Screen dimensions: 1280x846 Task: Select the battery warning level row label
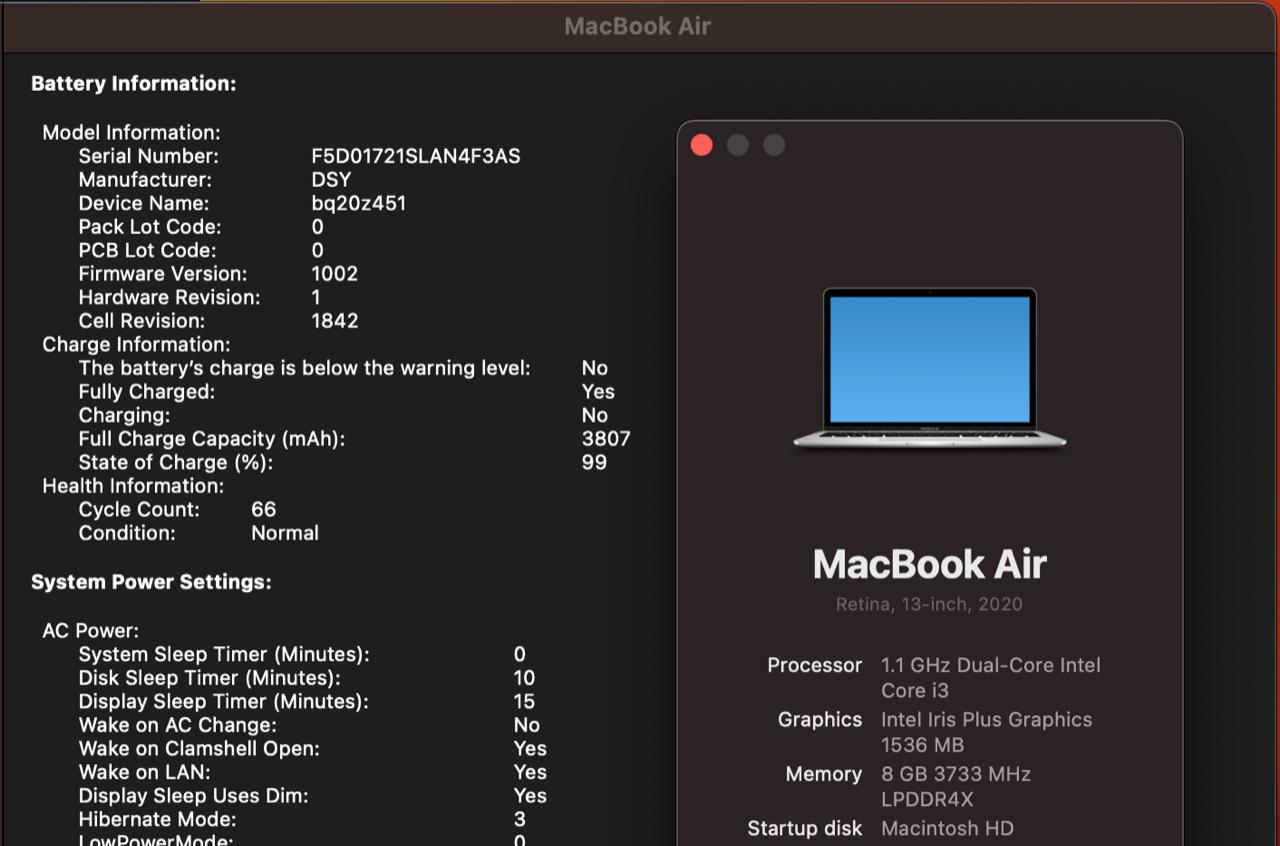[305, 368]
